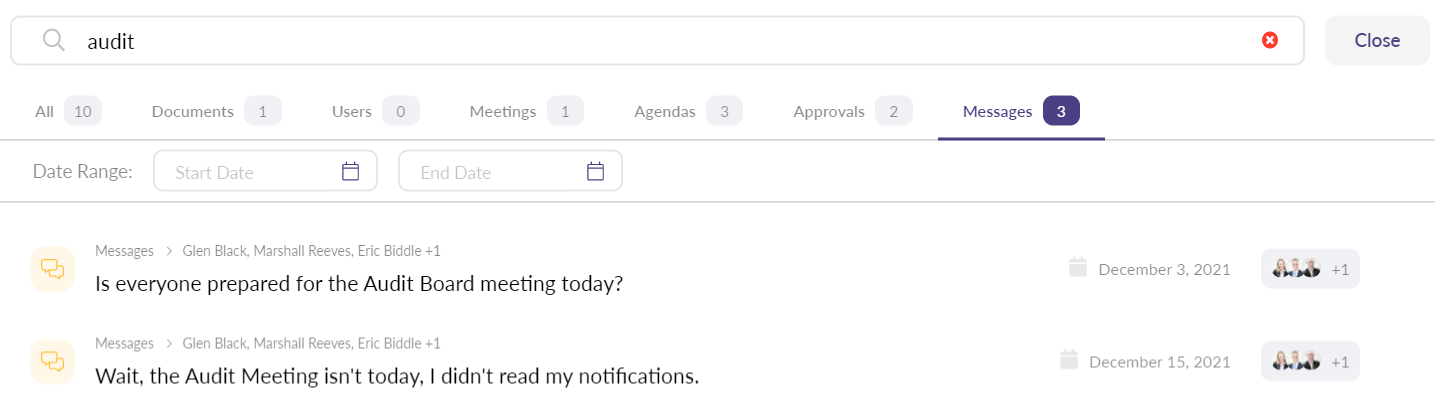
Task: Open the End Date calendar icon
Action: point(595,171)
